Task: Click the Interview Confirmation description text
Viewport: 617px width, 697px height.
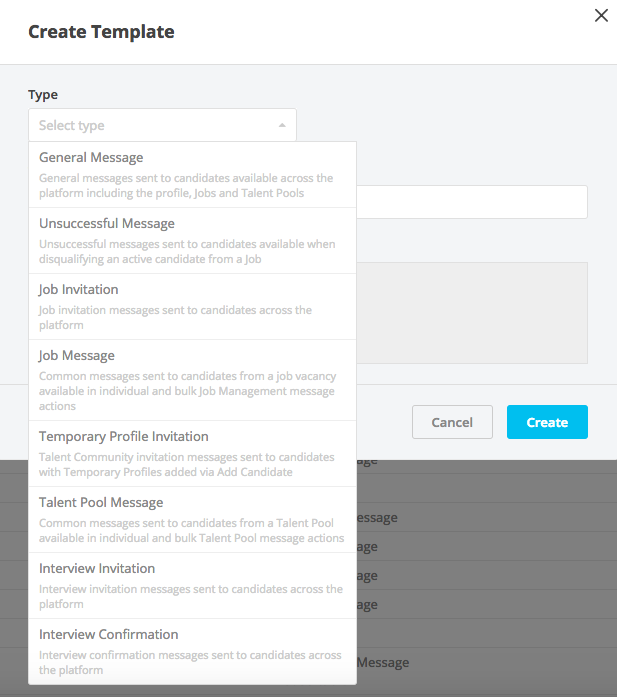Action: (x=190, y=662)
